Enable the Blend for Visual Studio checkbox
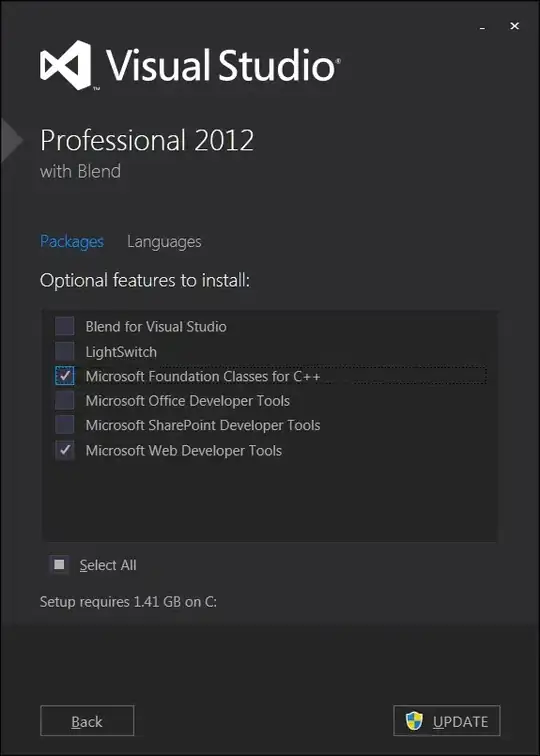The width and height of the screenshot is (540, 756). coord(64,326)
